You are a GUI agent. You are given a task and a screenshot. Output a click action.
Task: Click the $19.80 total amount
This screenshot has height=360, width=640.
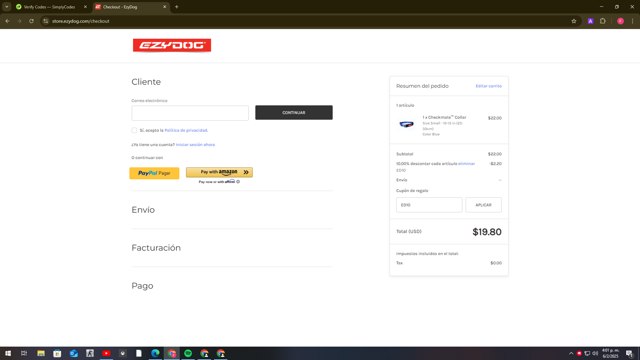487,232
